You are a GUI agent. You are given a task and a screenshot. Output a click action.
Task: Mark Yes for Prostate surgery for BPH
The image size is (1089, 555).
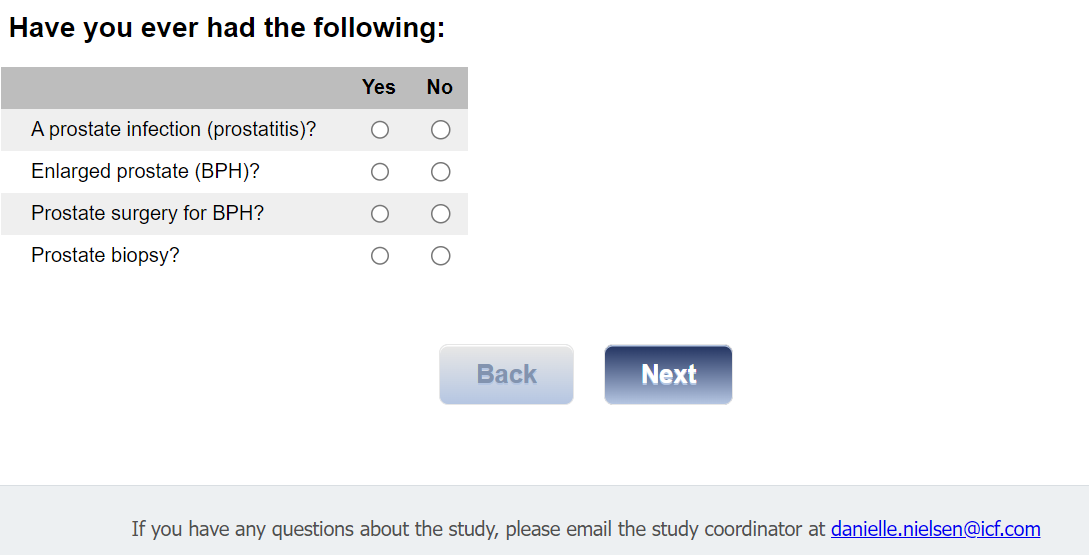(380, 214)
